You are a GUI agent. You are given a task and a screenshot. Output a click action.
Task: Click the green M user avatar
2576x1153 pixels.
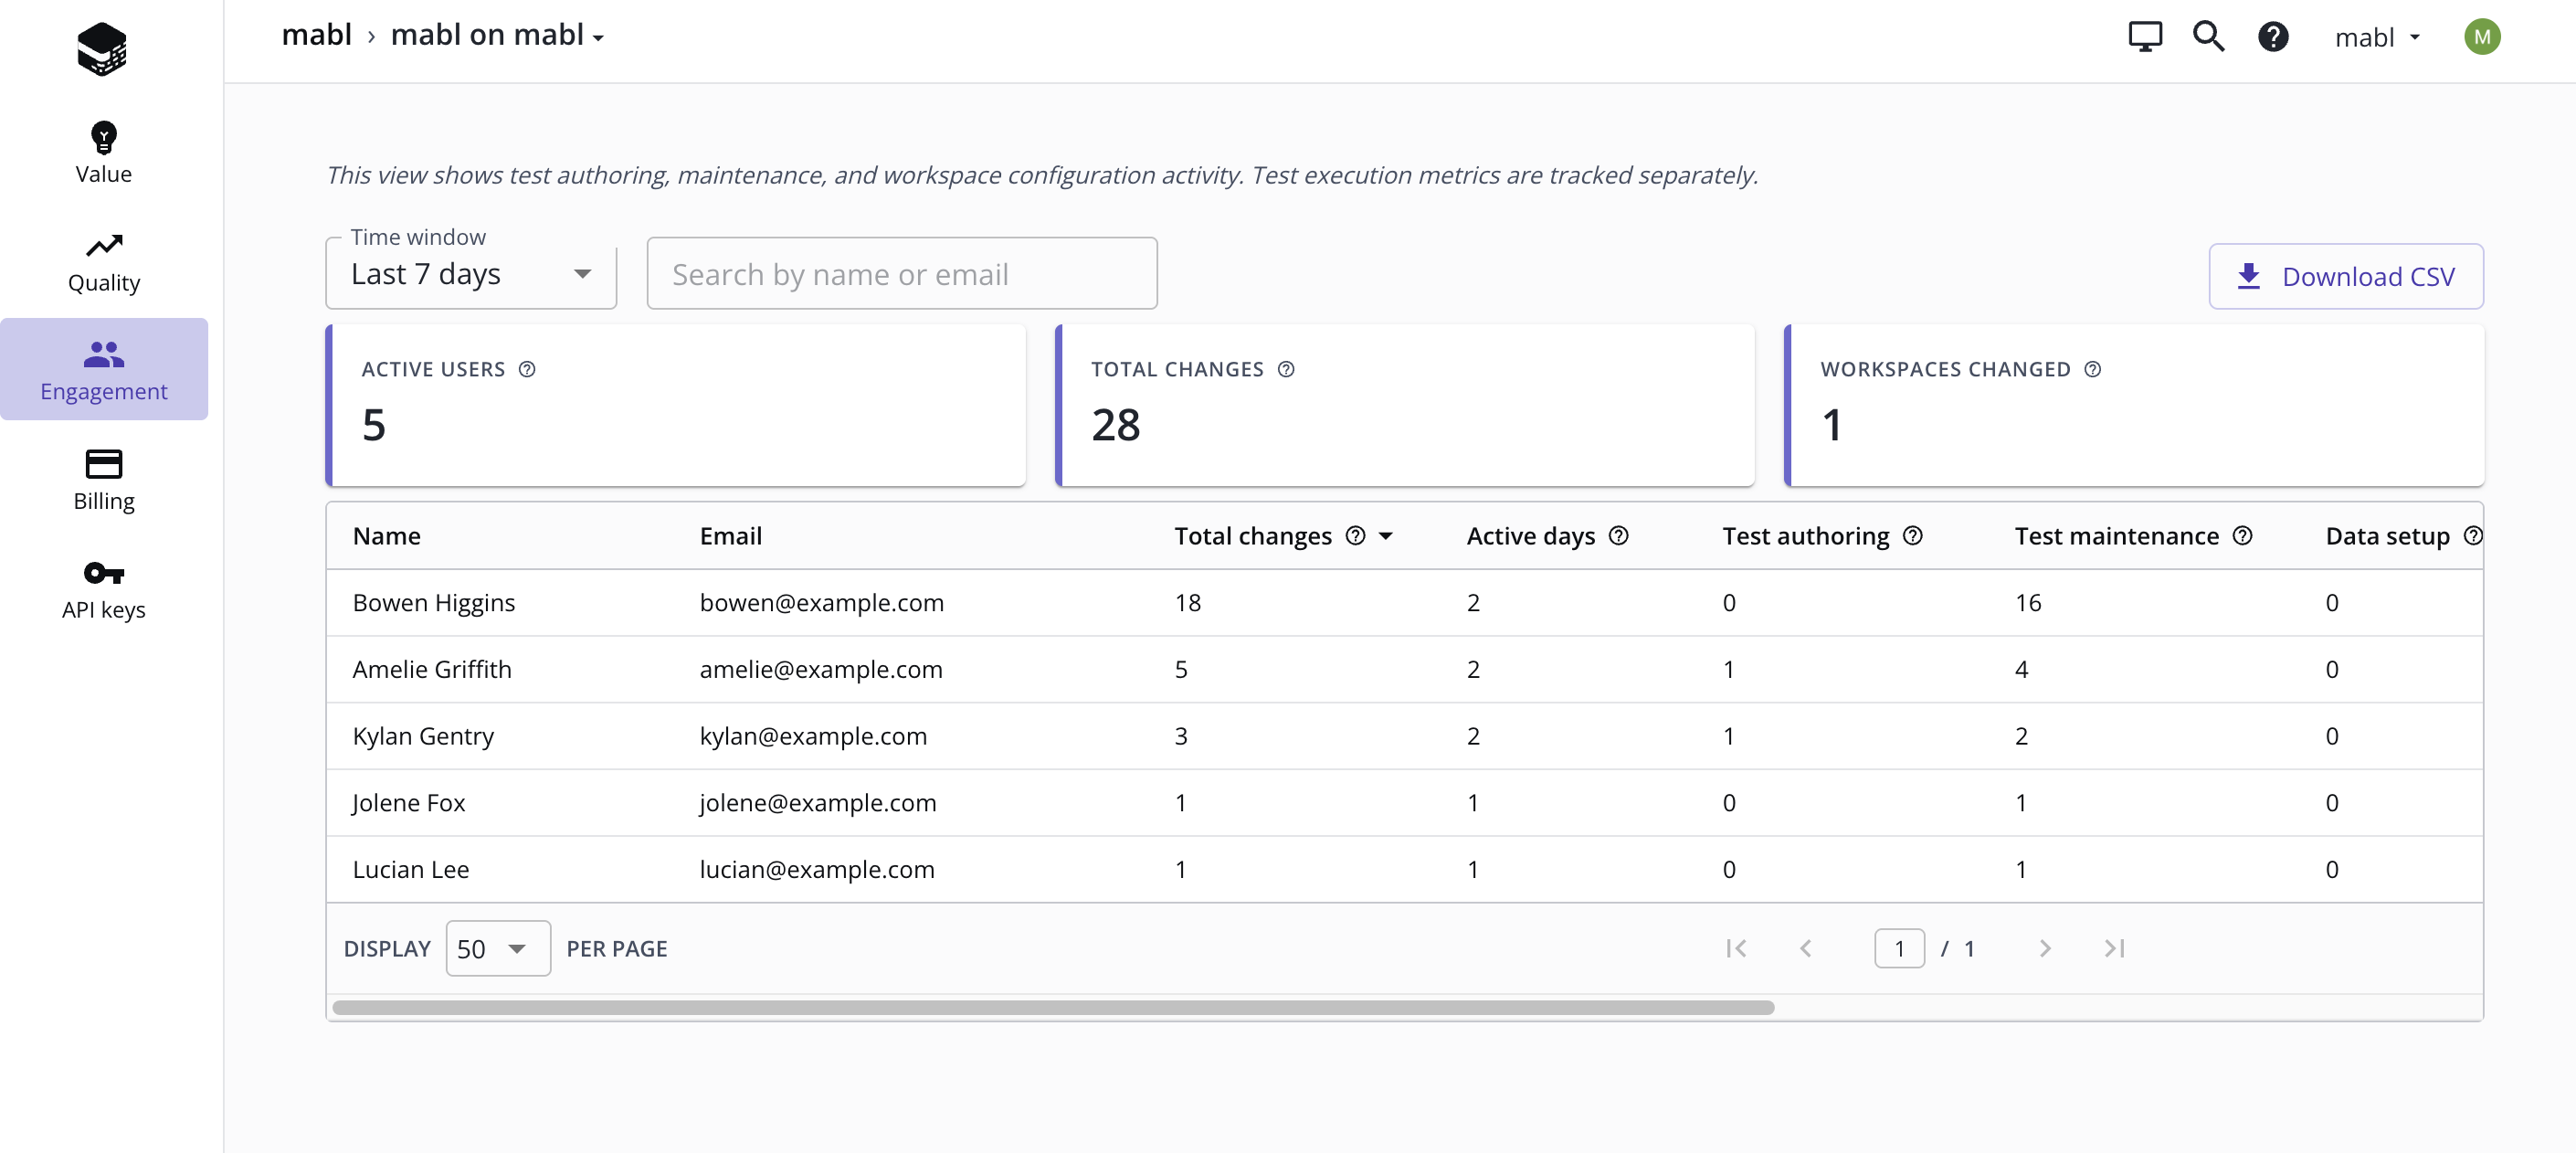coord(2481,37)
